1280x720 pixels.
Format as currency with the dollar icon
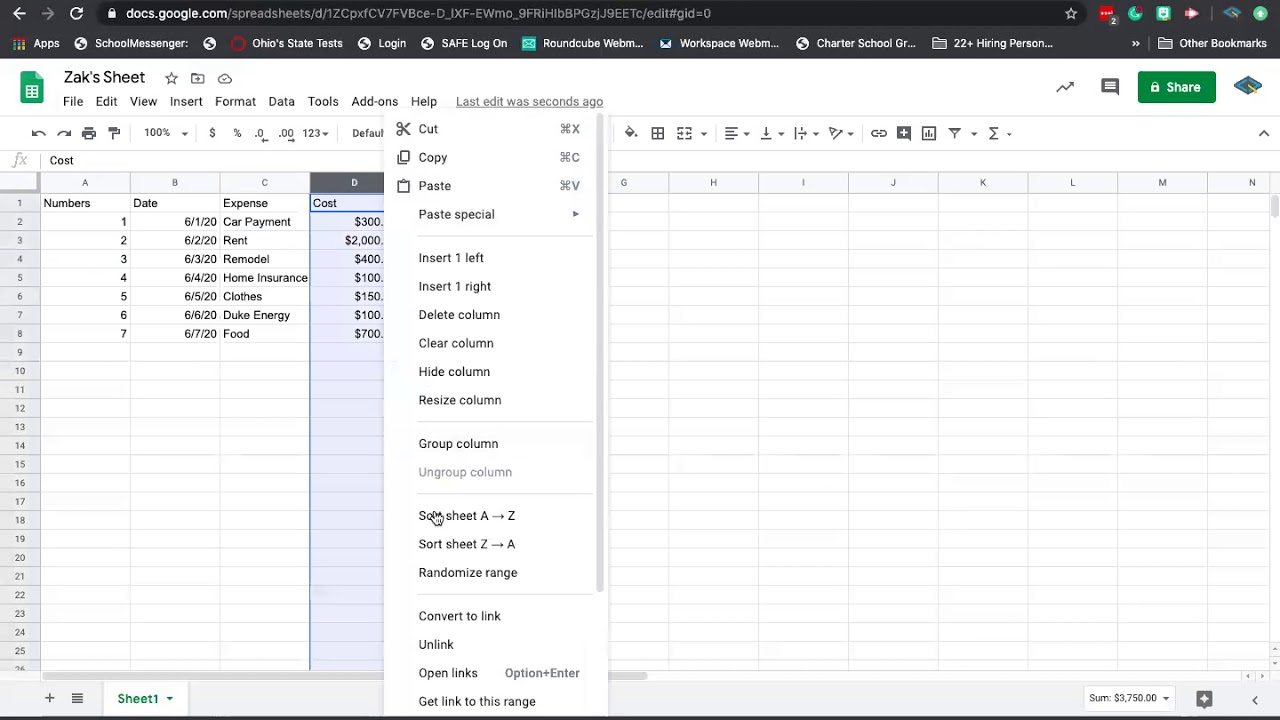212,133
